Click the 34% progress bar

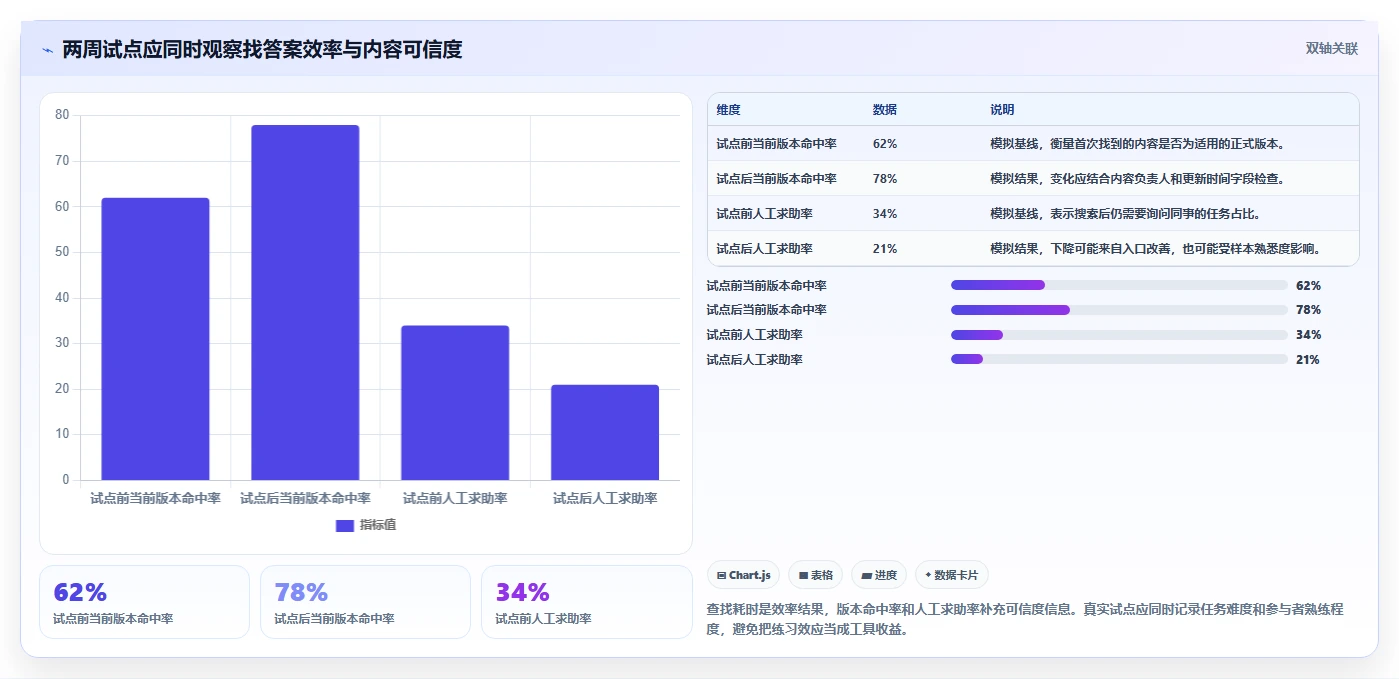(x=1119, y=335)
